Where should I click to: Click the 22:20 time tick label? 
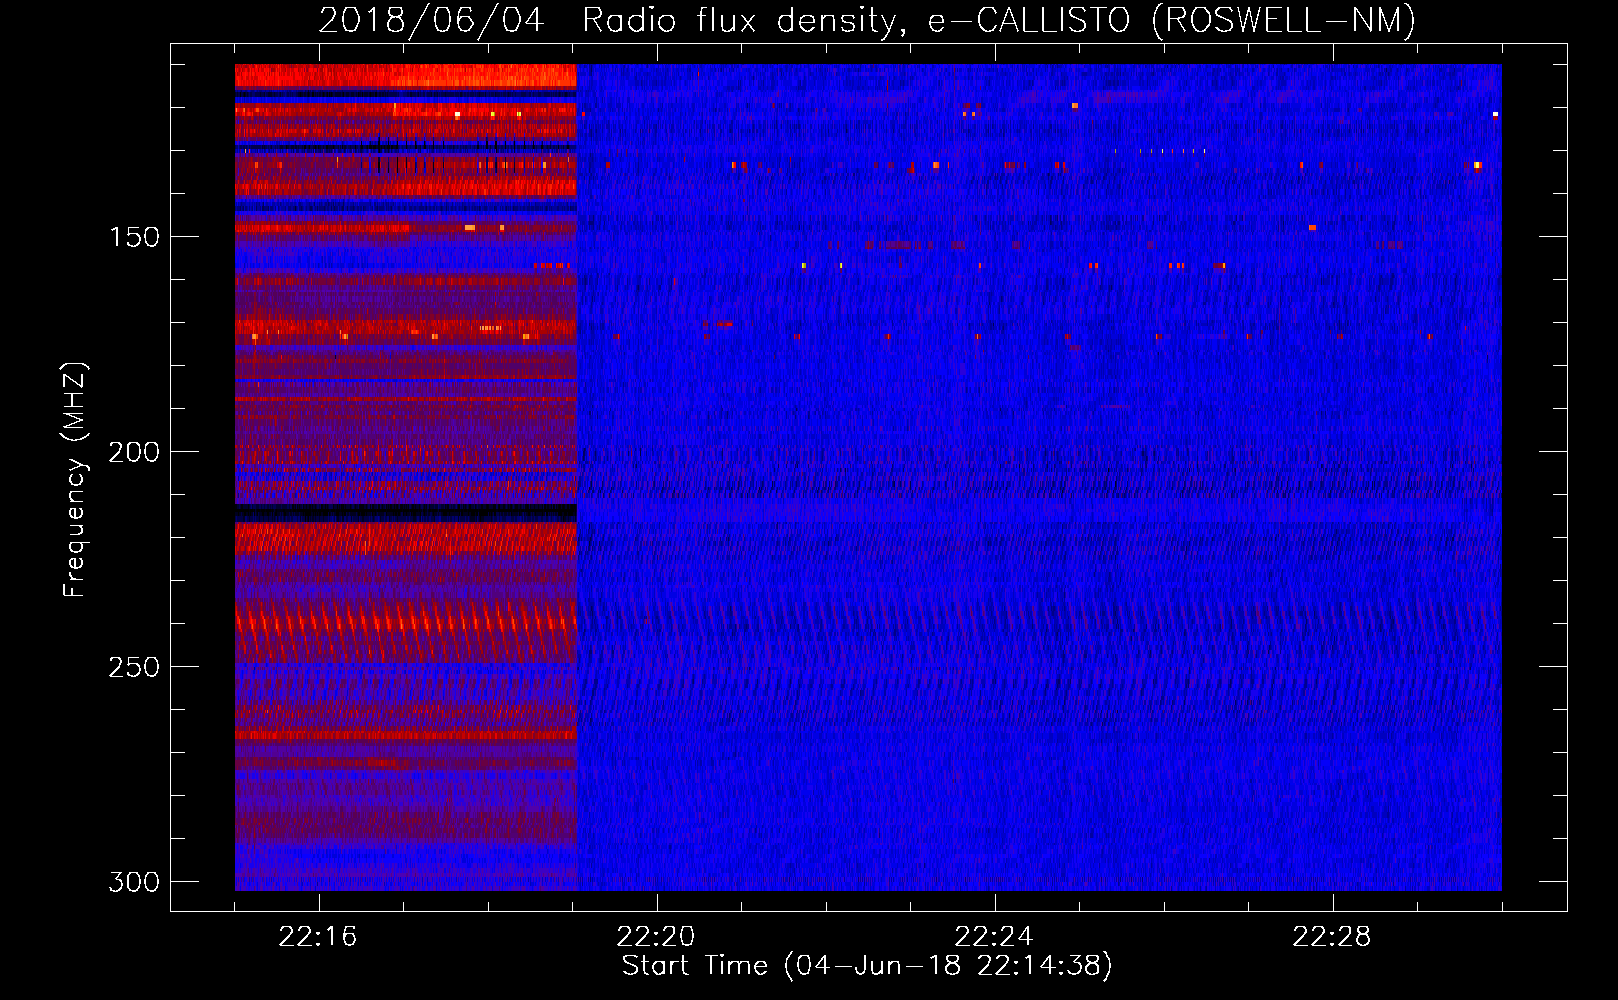pos(656,937)
